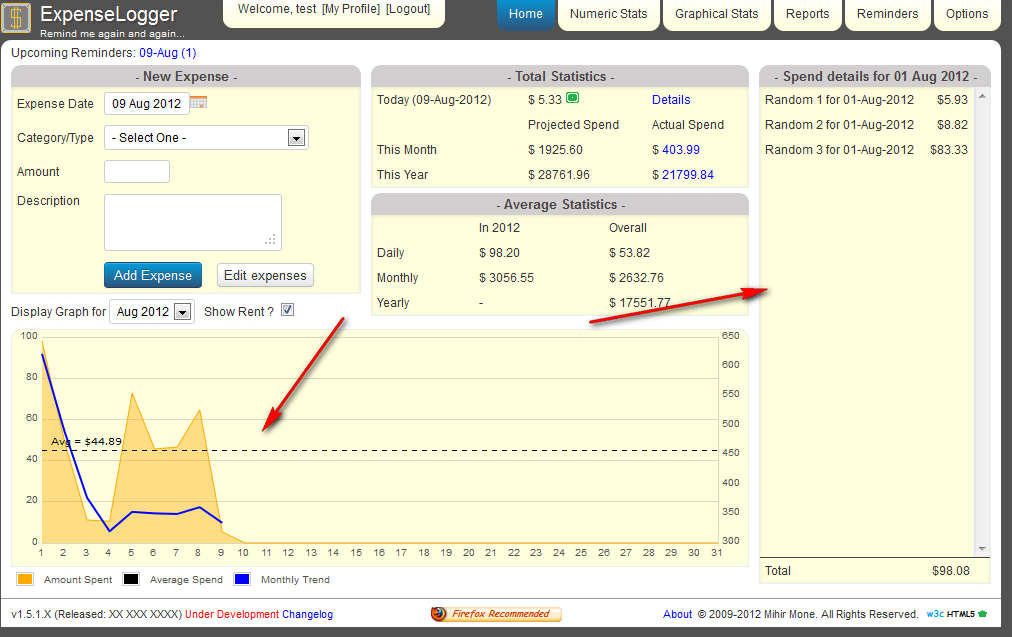This screenshot has height=637, width=1012.
Task: Click the spend details scrollbar down arrow
Action: click(x=982, y=548)
